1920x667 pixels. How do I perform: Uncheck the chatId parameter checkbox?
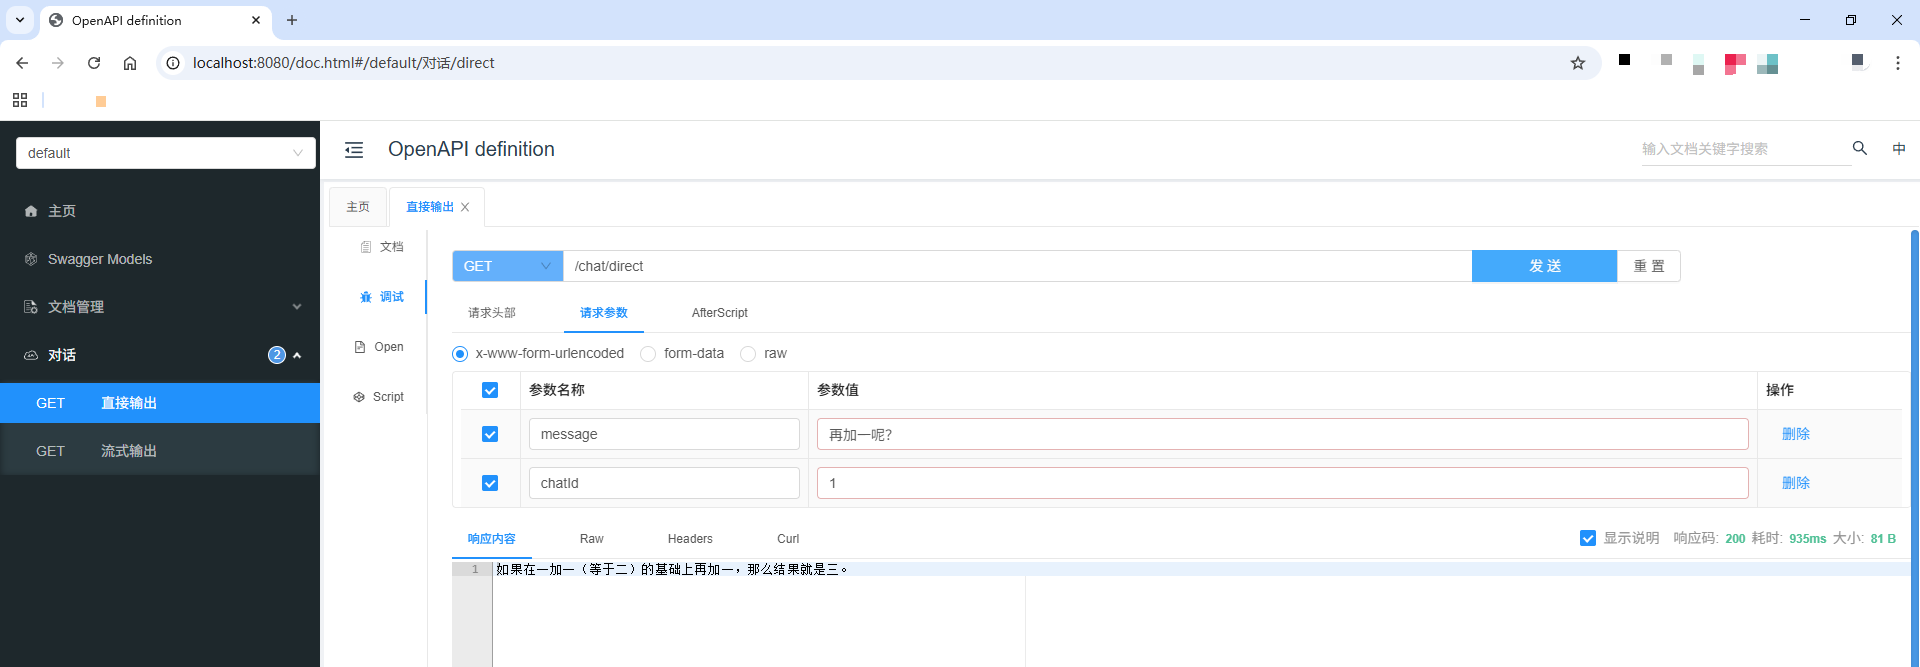[x=490, y=483]
